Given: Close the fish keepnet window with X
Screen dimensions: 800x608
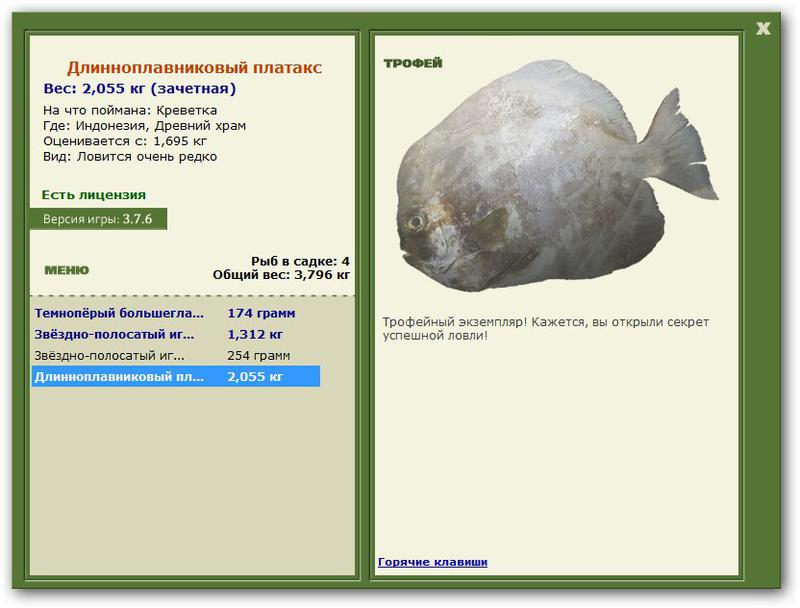Looking at the screenshot, I should tap(763, 29).
